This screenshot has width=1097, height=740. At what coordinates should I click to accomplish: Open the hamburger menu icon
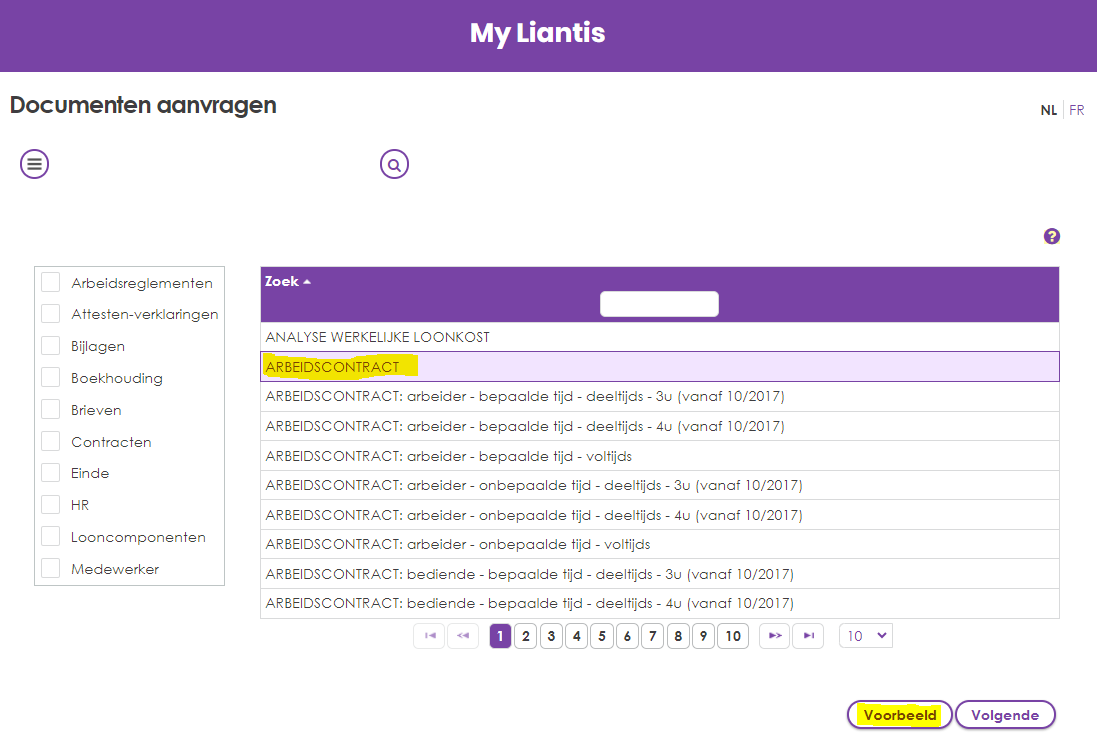(x=34, y=164)
